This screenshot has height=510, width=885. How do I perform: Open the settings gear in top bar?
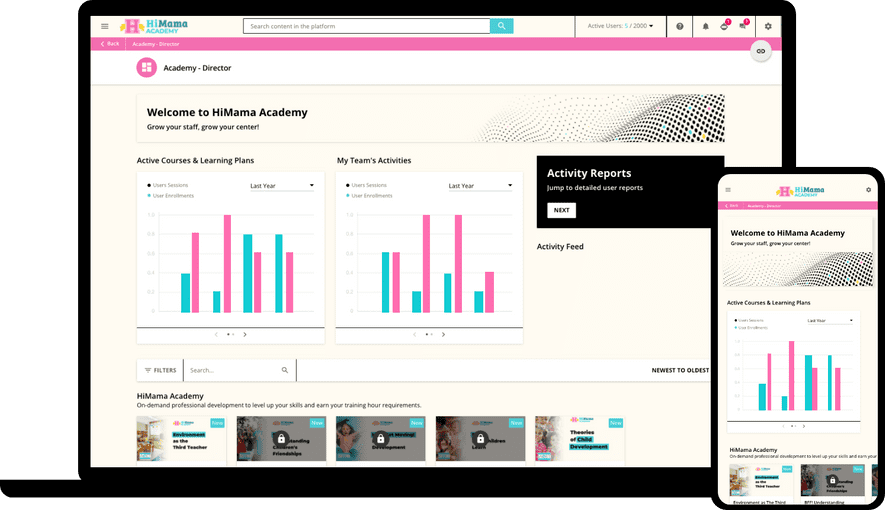coord(768,26)
